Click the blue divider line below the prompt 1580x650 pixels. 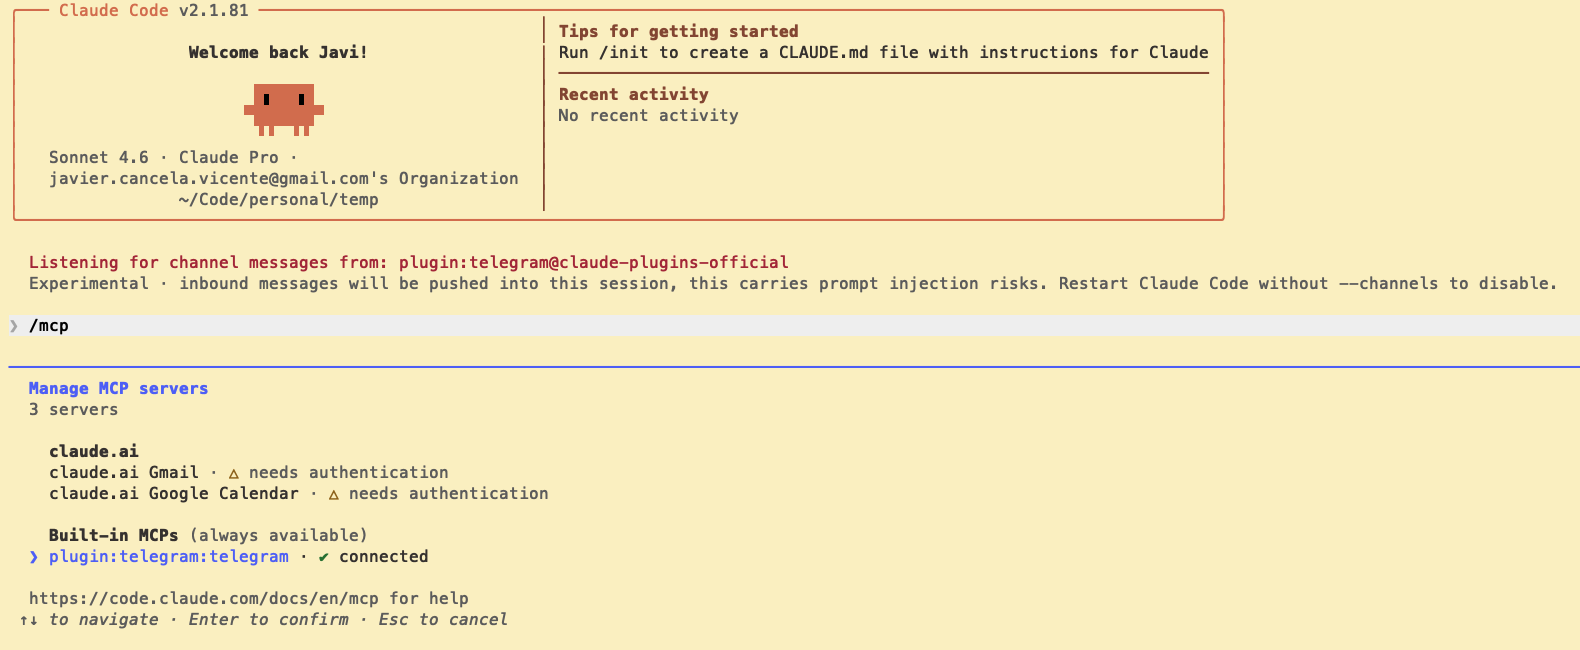pyautogui.click(x=790, y=361)
